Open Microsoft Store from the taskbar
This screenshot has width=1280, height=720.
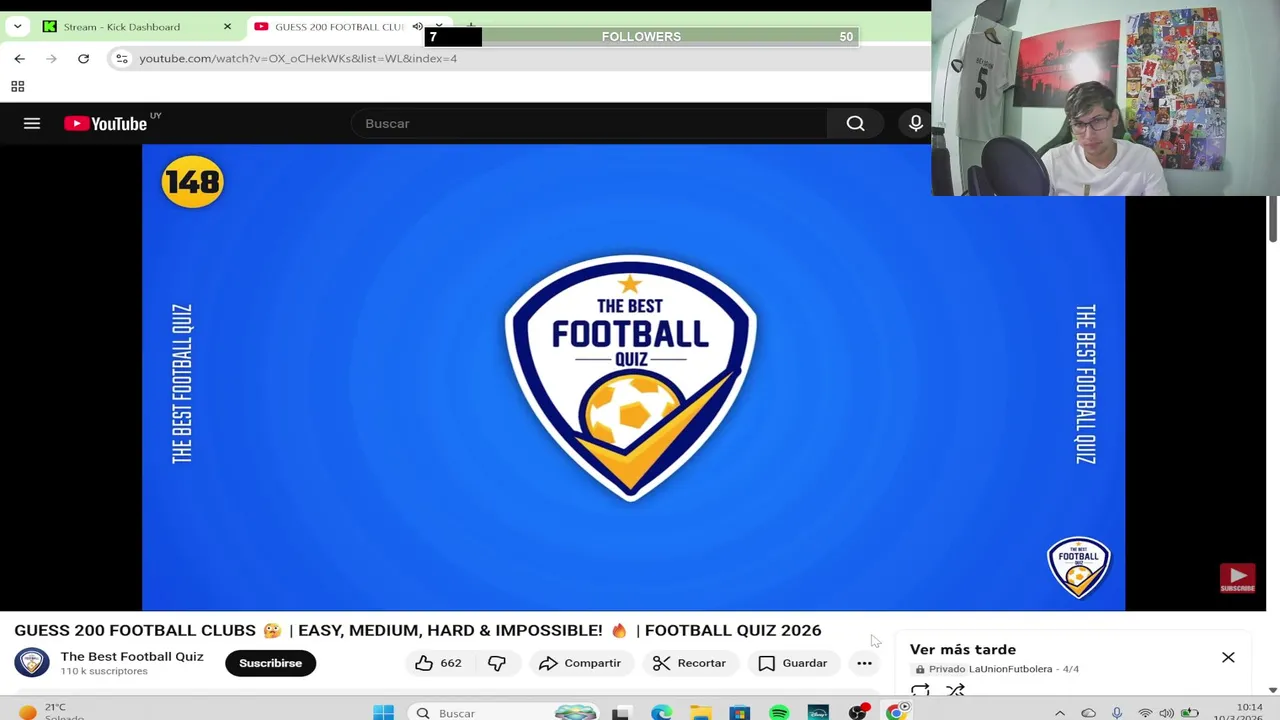point(740,712)
